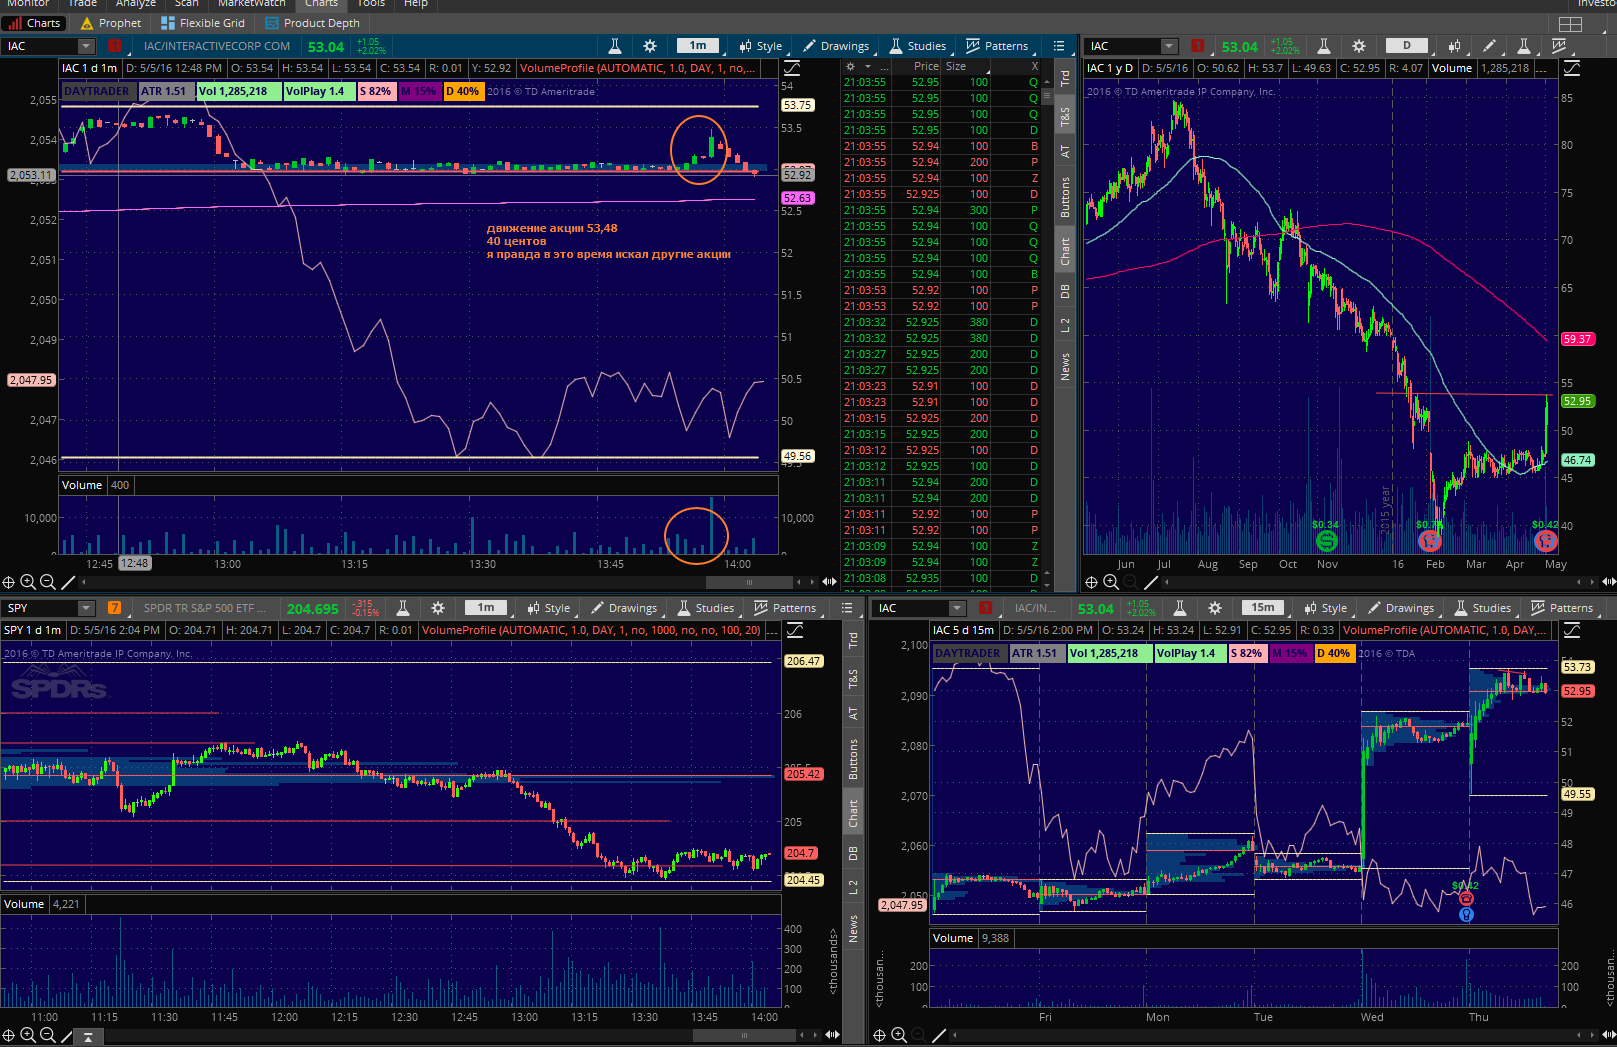Toggle Buttons sidebar tab in top chart
Viewport: 1617px width, 1047px height.
(x=1065, y=197)
